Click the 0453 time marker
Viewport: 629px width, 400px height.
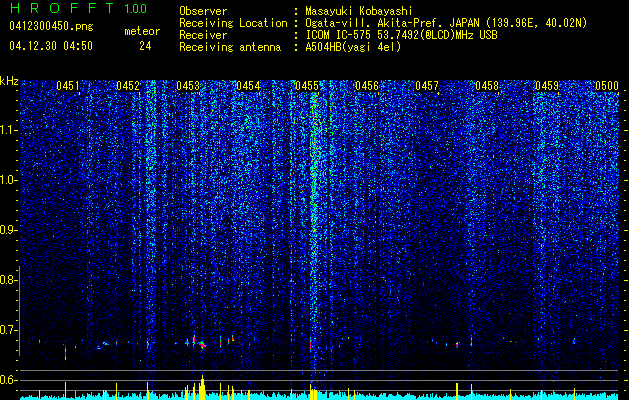click(188, 86)
